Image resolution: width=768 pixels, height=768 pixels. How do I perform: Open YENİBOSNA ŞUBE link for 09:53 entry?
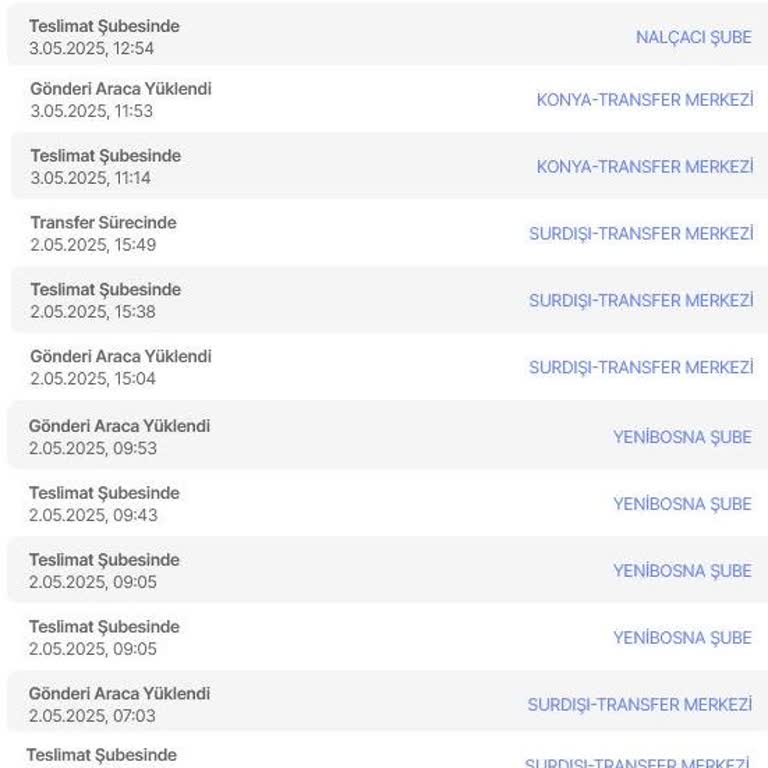pos(682,437)
